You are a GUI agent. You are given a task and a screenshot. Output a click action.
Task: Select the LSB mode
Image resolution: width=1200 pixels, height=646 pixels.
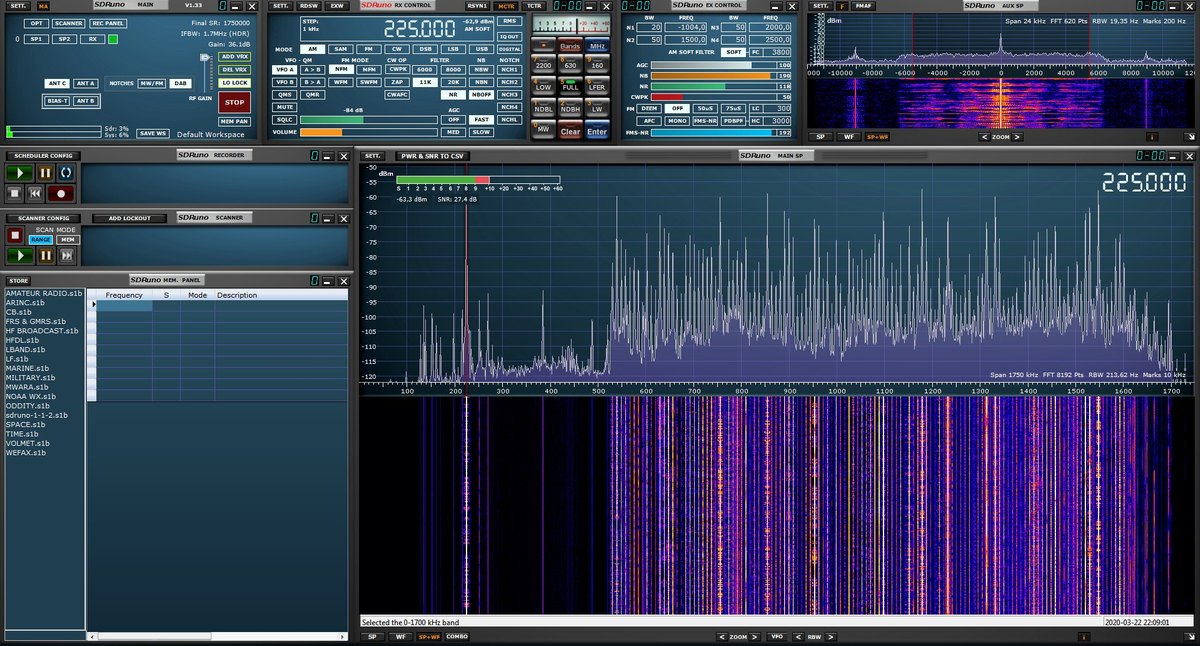[x=454, y=49]
